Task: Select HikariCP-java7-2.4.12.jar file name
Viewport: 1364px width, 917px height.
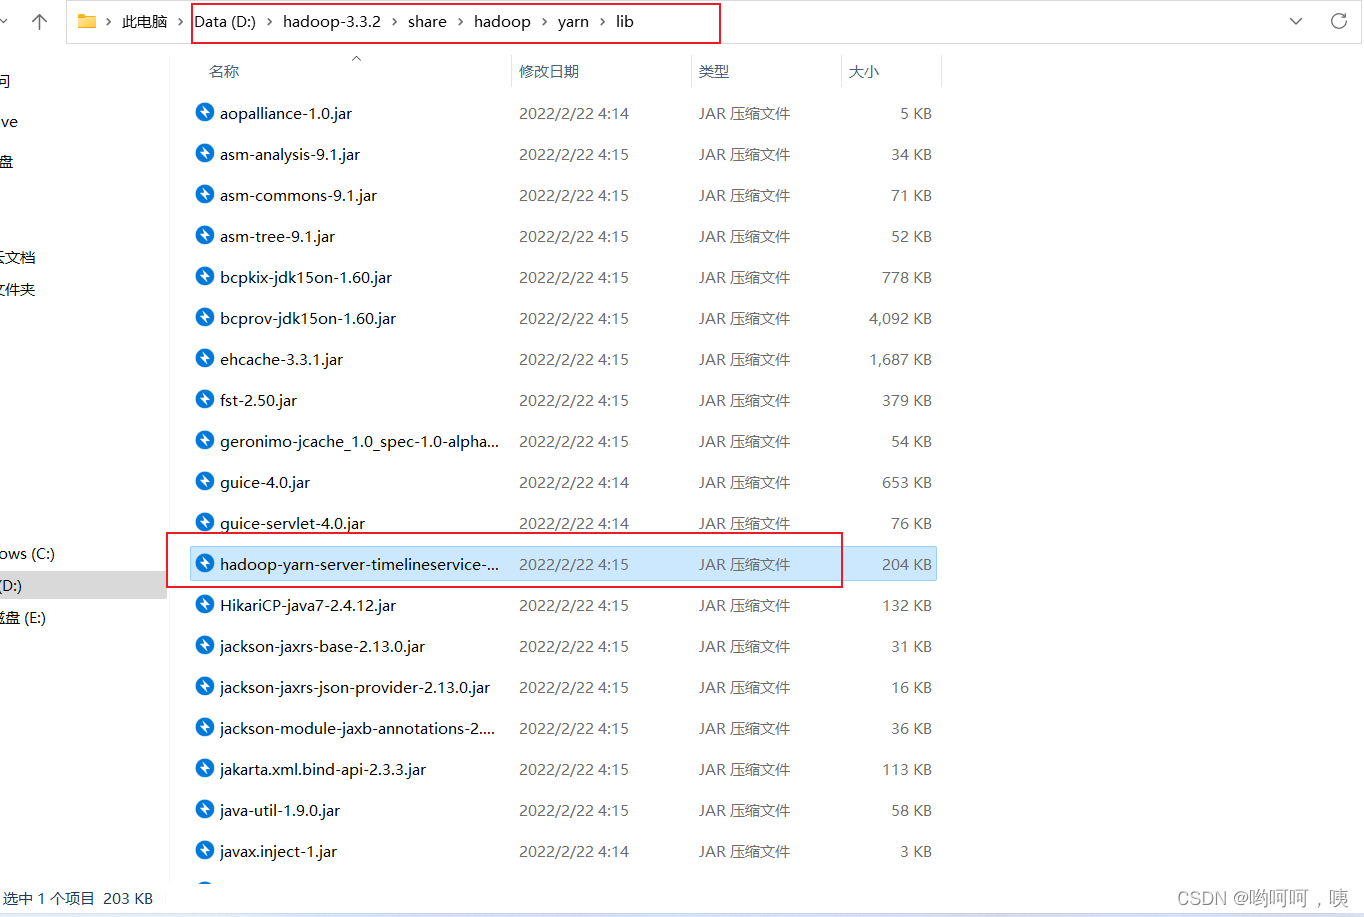Action: click(x=308, y=605)
